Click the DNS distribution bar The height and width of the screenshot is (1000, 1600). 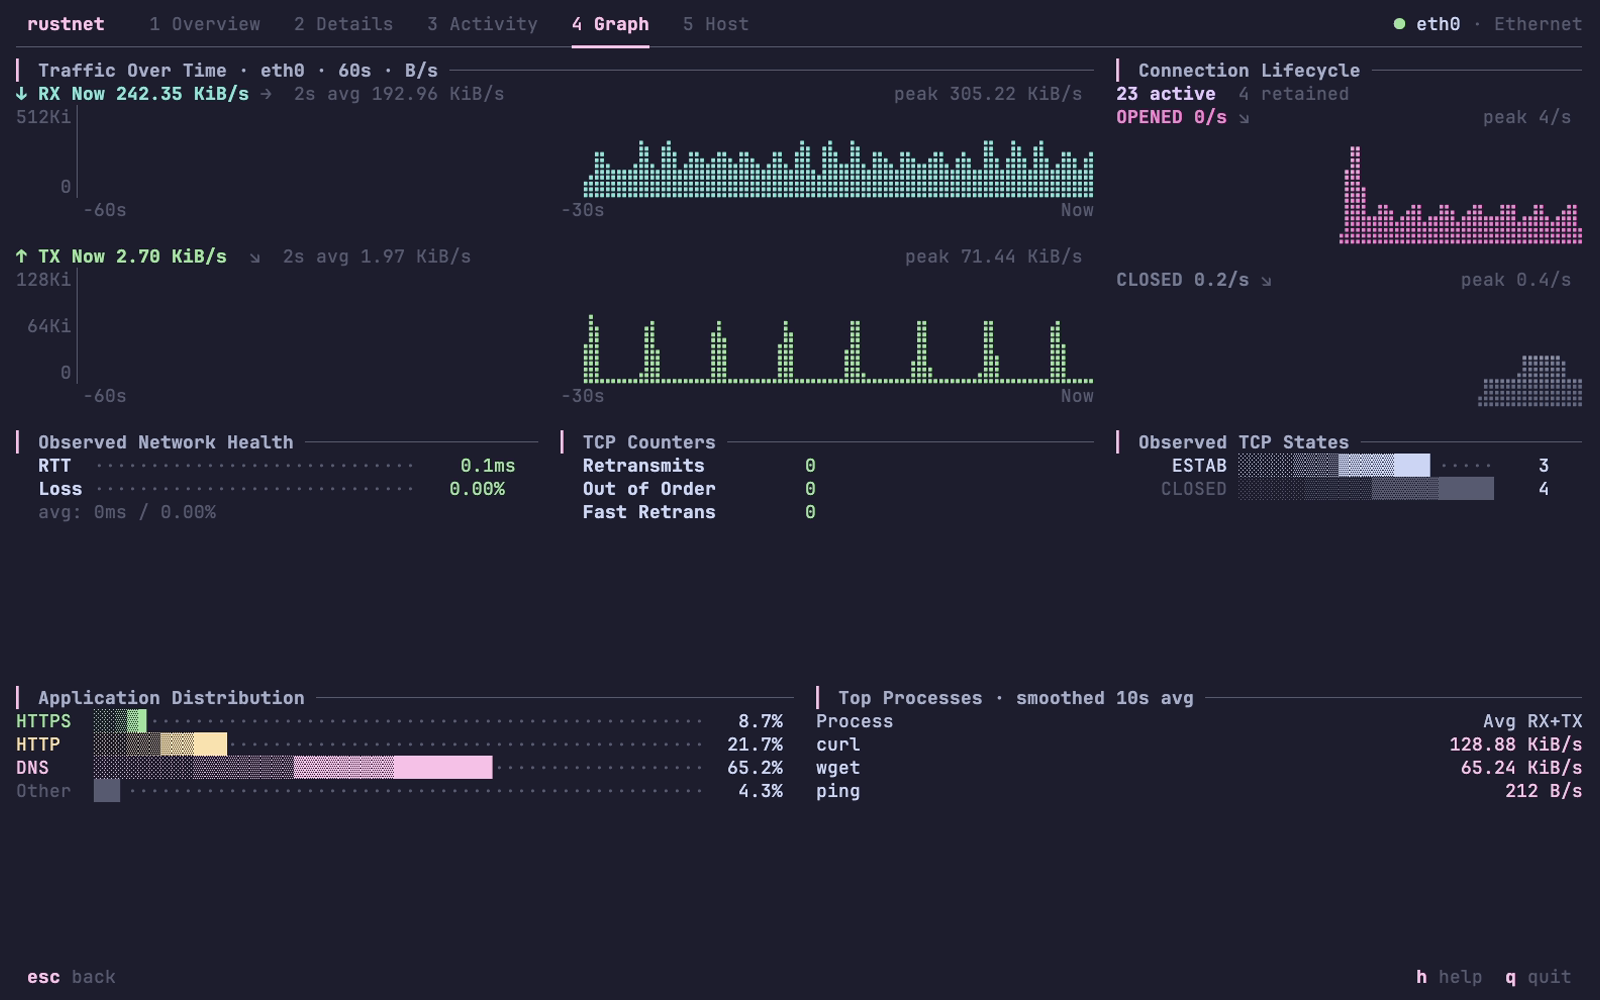click(293, 768)
